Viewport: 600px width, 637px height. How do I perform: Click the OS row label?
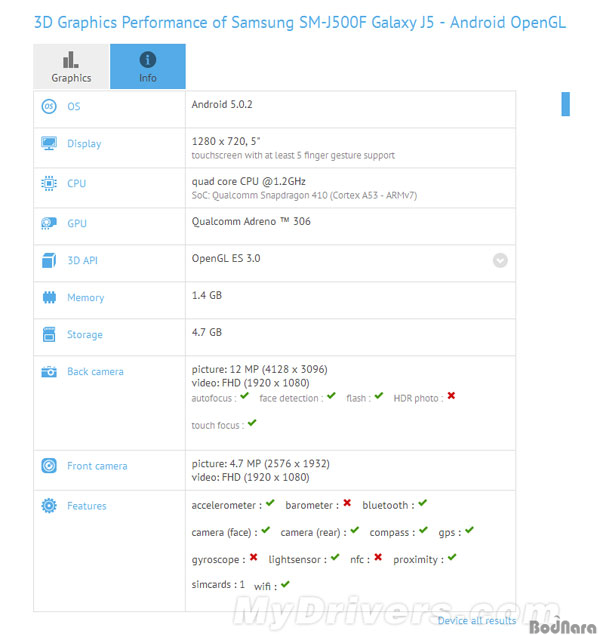coord(74,106)
